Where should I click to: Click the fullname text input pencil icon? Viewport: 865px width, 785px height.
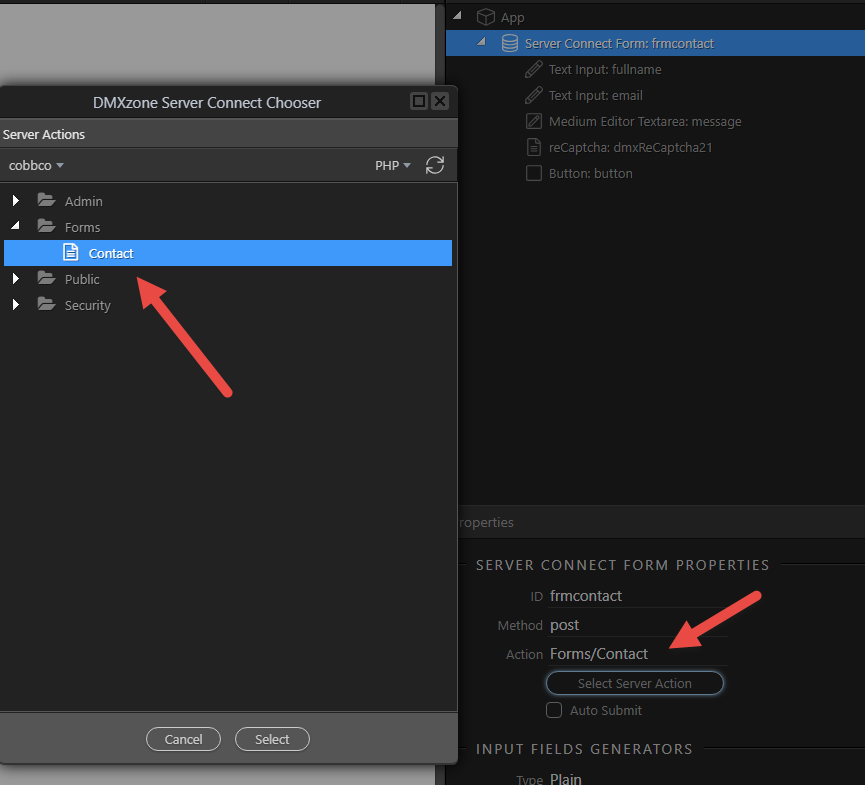point(533,69)
